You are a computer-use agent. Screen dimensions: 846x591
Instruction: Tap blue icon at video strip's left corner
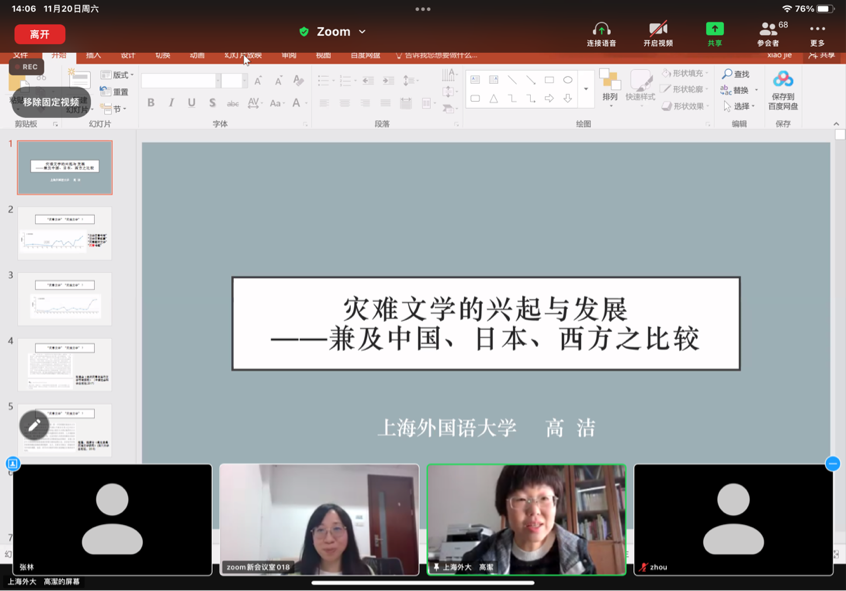point(13,464)
